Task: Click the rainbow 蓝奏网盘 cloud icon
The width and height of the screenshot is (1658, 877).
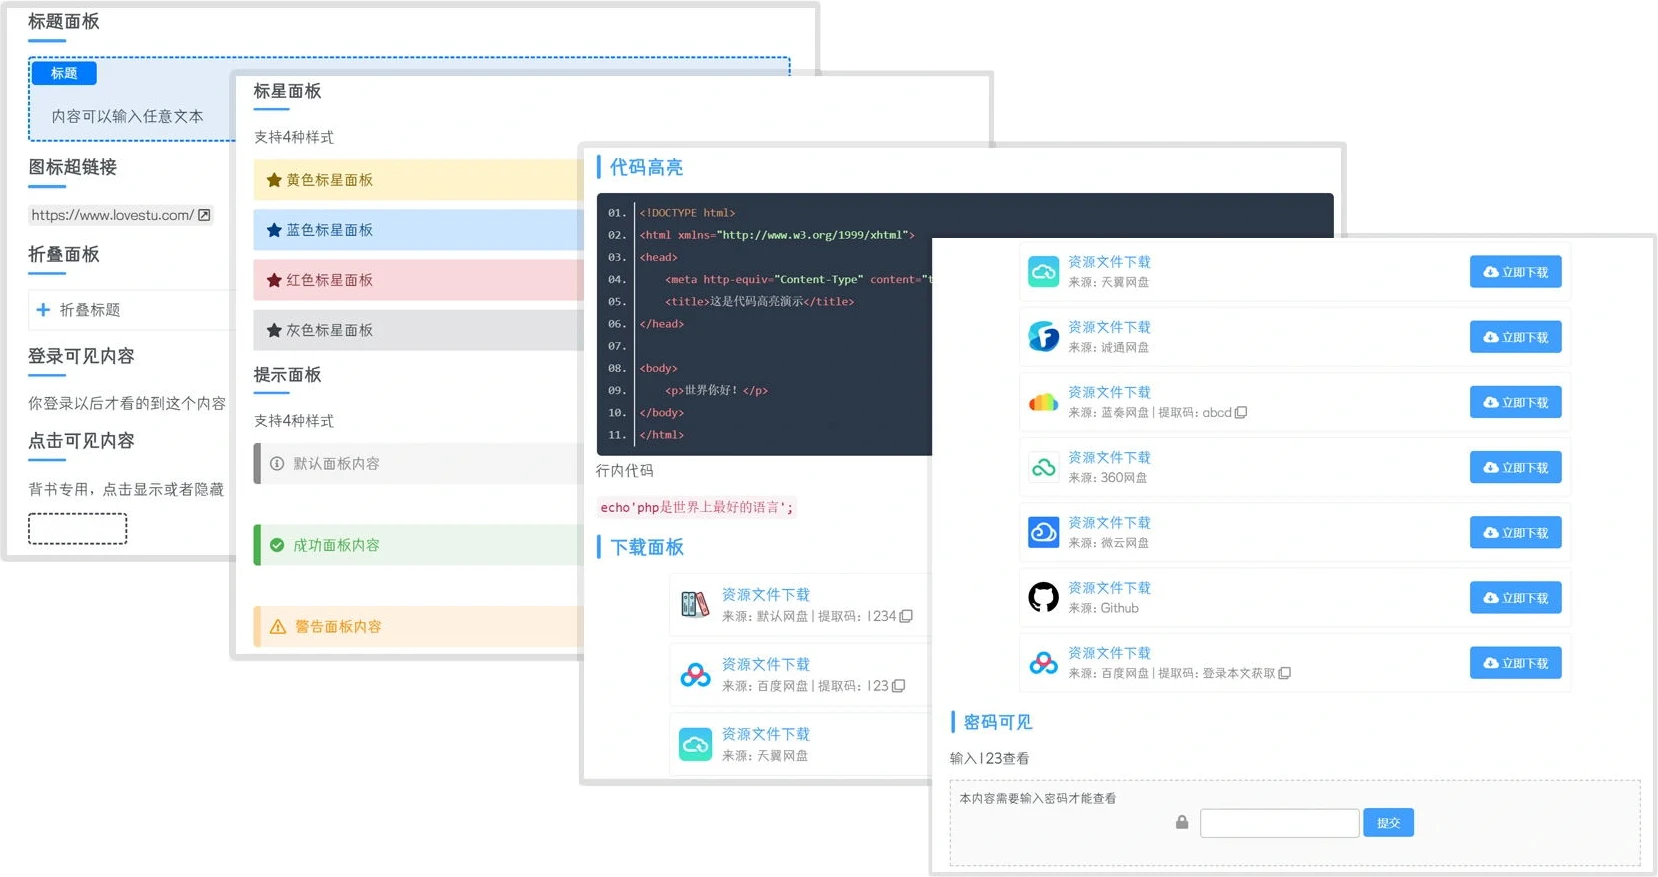Action: 1043,402
